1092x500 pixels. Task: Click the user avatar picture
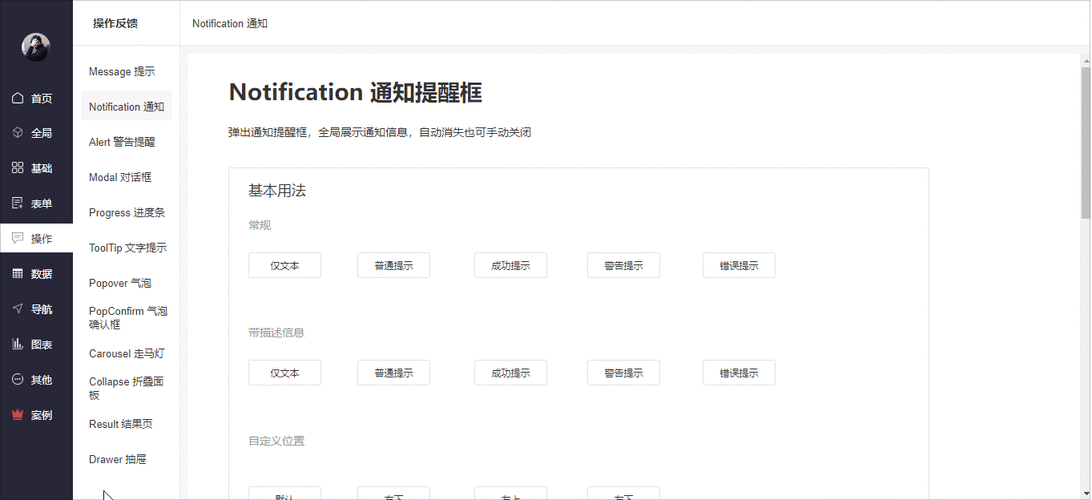tap(36, 47)
